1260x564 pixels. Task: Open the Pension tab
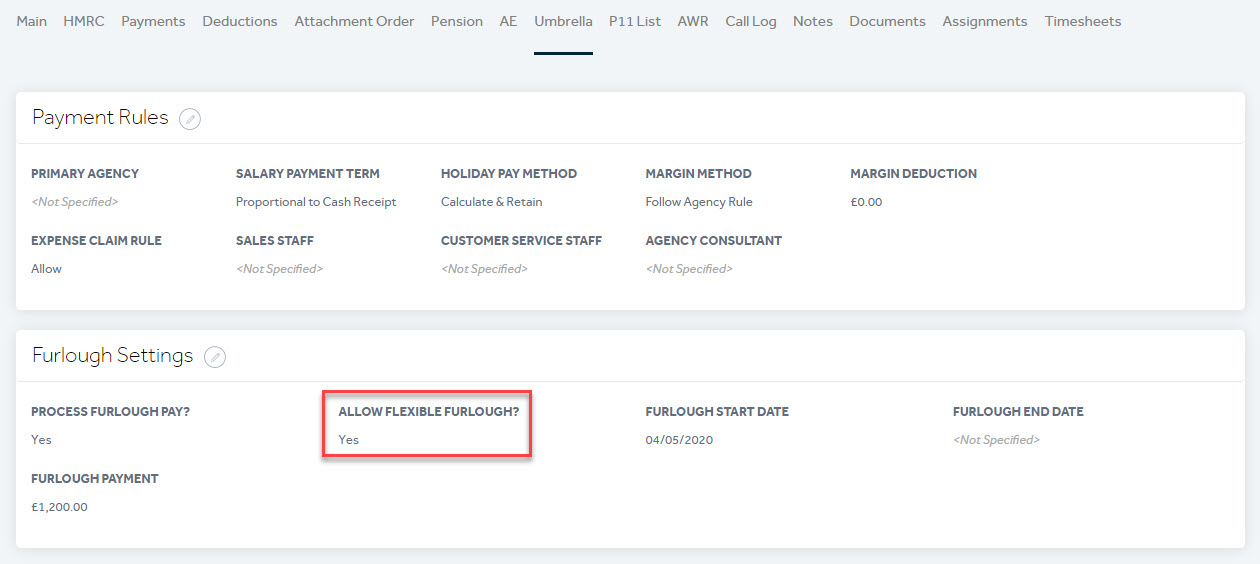[457, 21]
